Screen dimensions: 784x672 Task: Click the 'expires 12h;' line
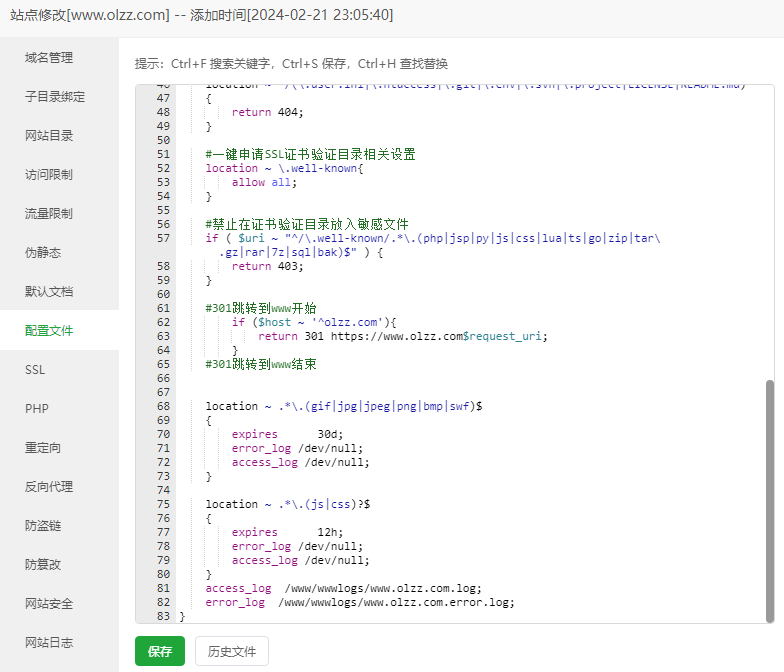(288, 532)
